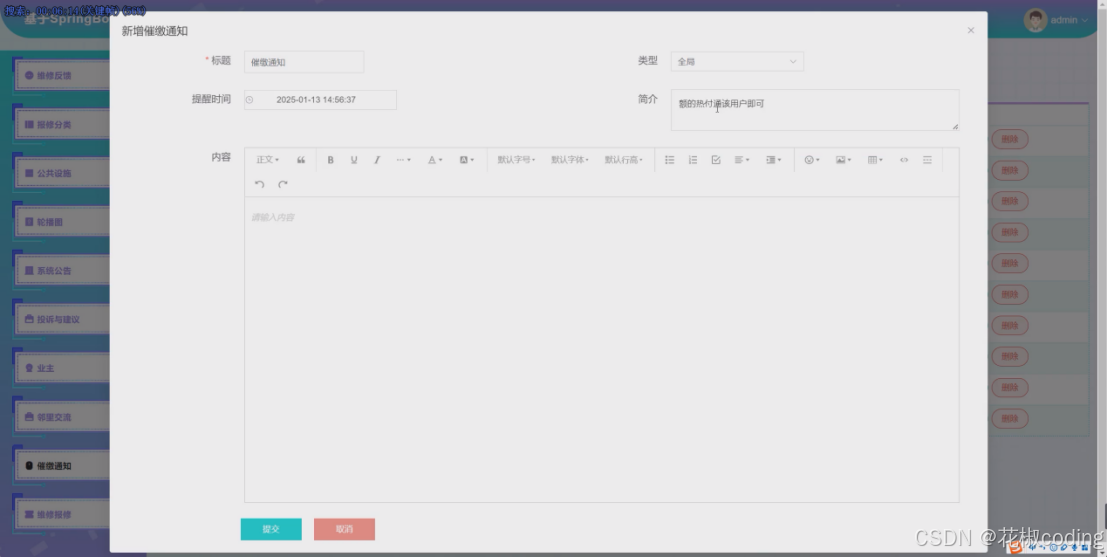Open the emoji picker

pos(812,160)
